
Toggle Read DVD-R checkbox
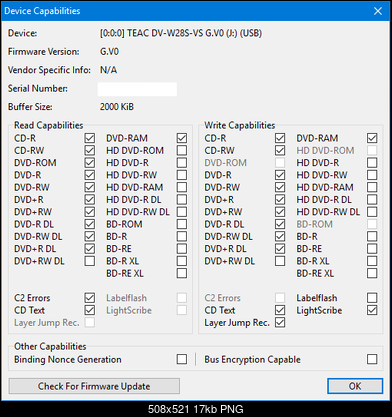(x=90, y=175)
